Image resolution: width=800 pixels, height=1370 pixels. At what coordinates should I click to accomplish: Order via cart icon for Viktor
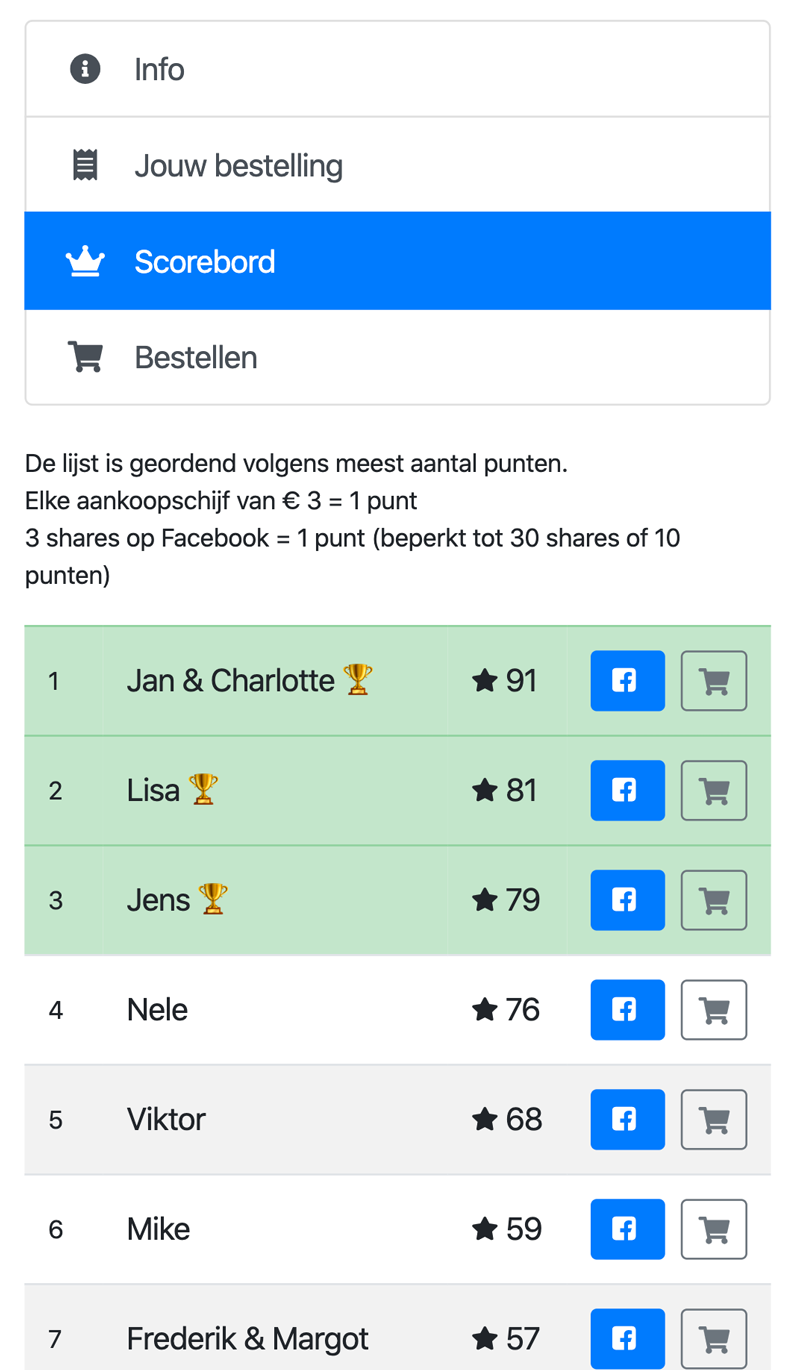[714, 1119]
